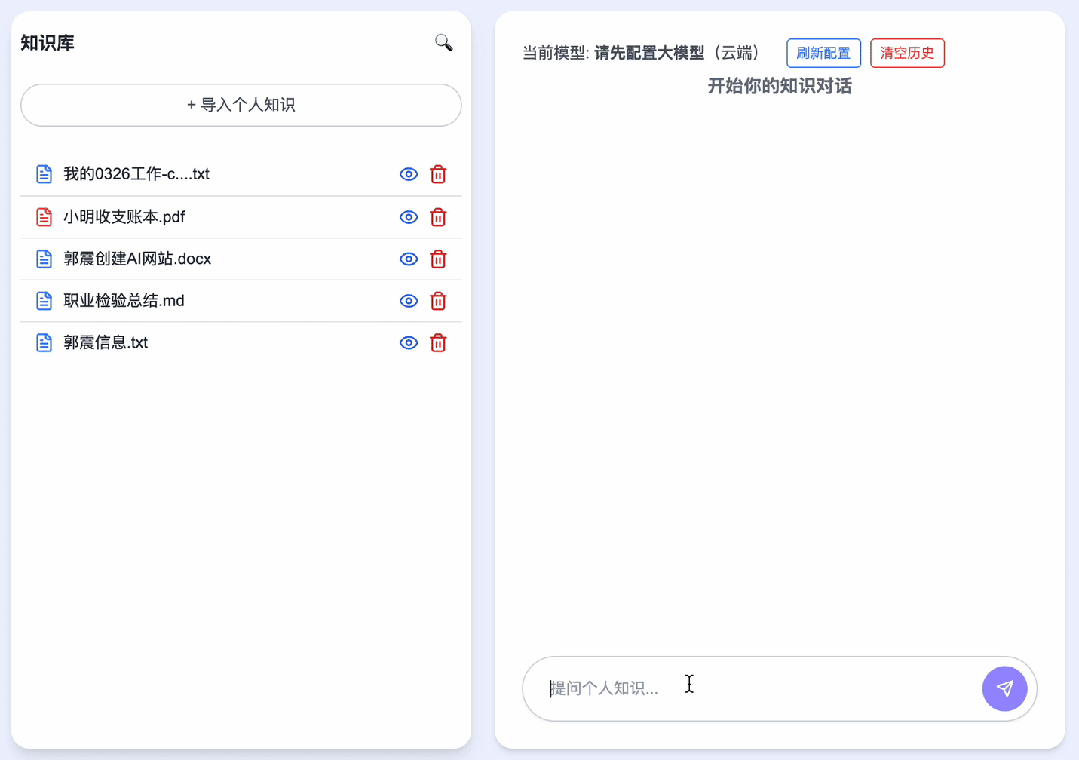
Task: Click the red PDF file icon
Action: tap(44, 217)
